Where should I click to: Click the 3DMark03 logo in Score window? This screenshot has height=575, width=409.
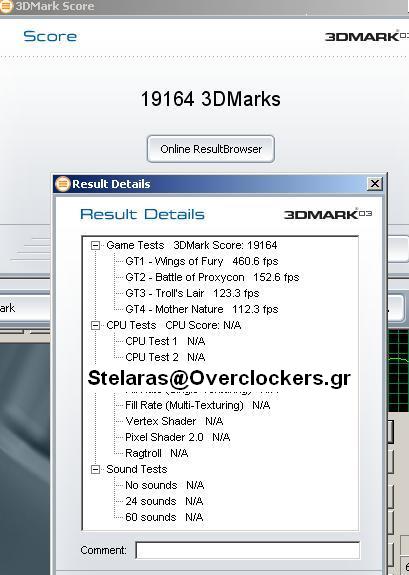point(367,36)
